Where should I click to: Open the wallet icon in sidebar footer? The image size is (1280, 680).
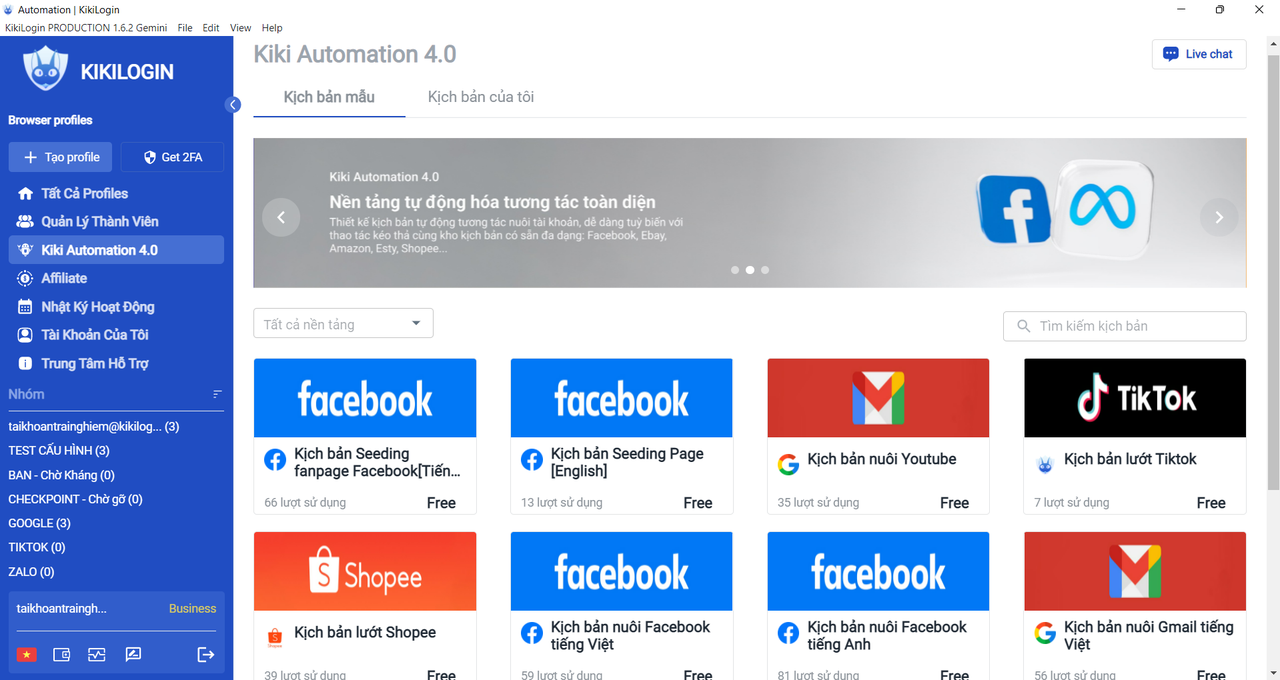(61, 655)
